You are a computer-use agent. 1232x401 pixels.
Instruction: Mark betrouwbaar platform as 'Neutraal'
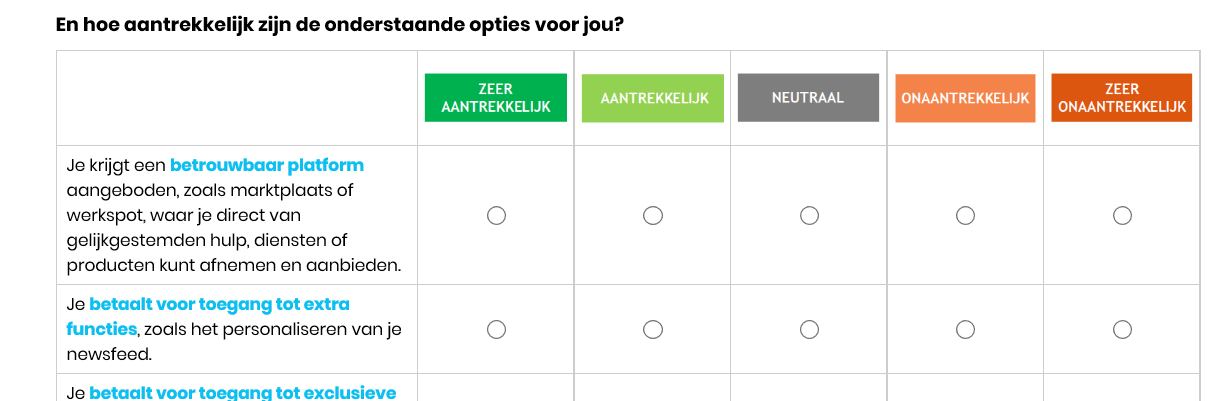pyautogui.click(x=809, y=215)
